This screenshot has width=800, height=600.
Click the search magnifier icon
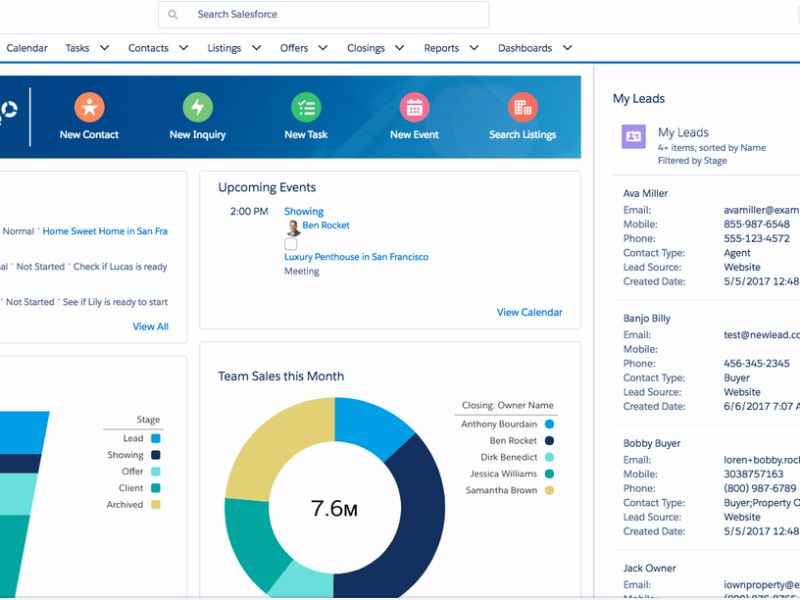(x=173, y=14)
